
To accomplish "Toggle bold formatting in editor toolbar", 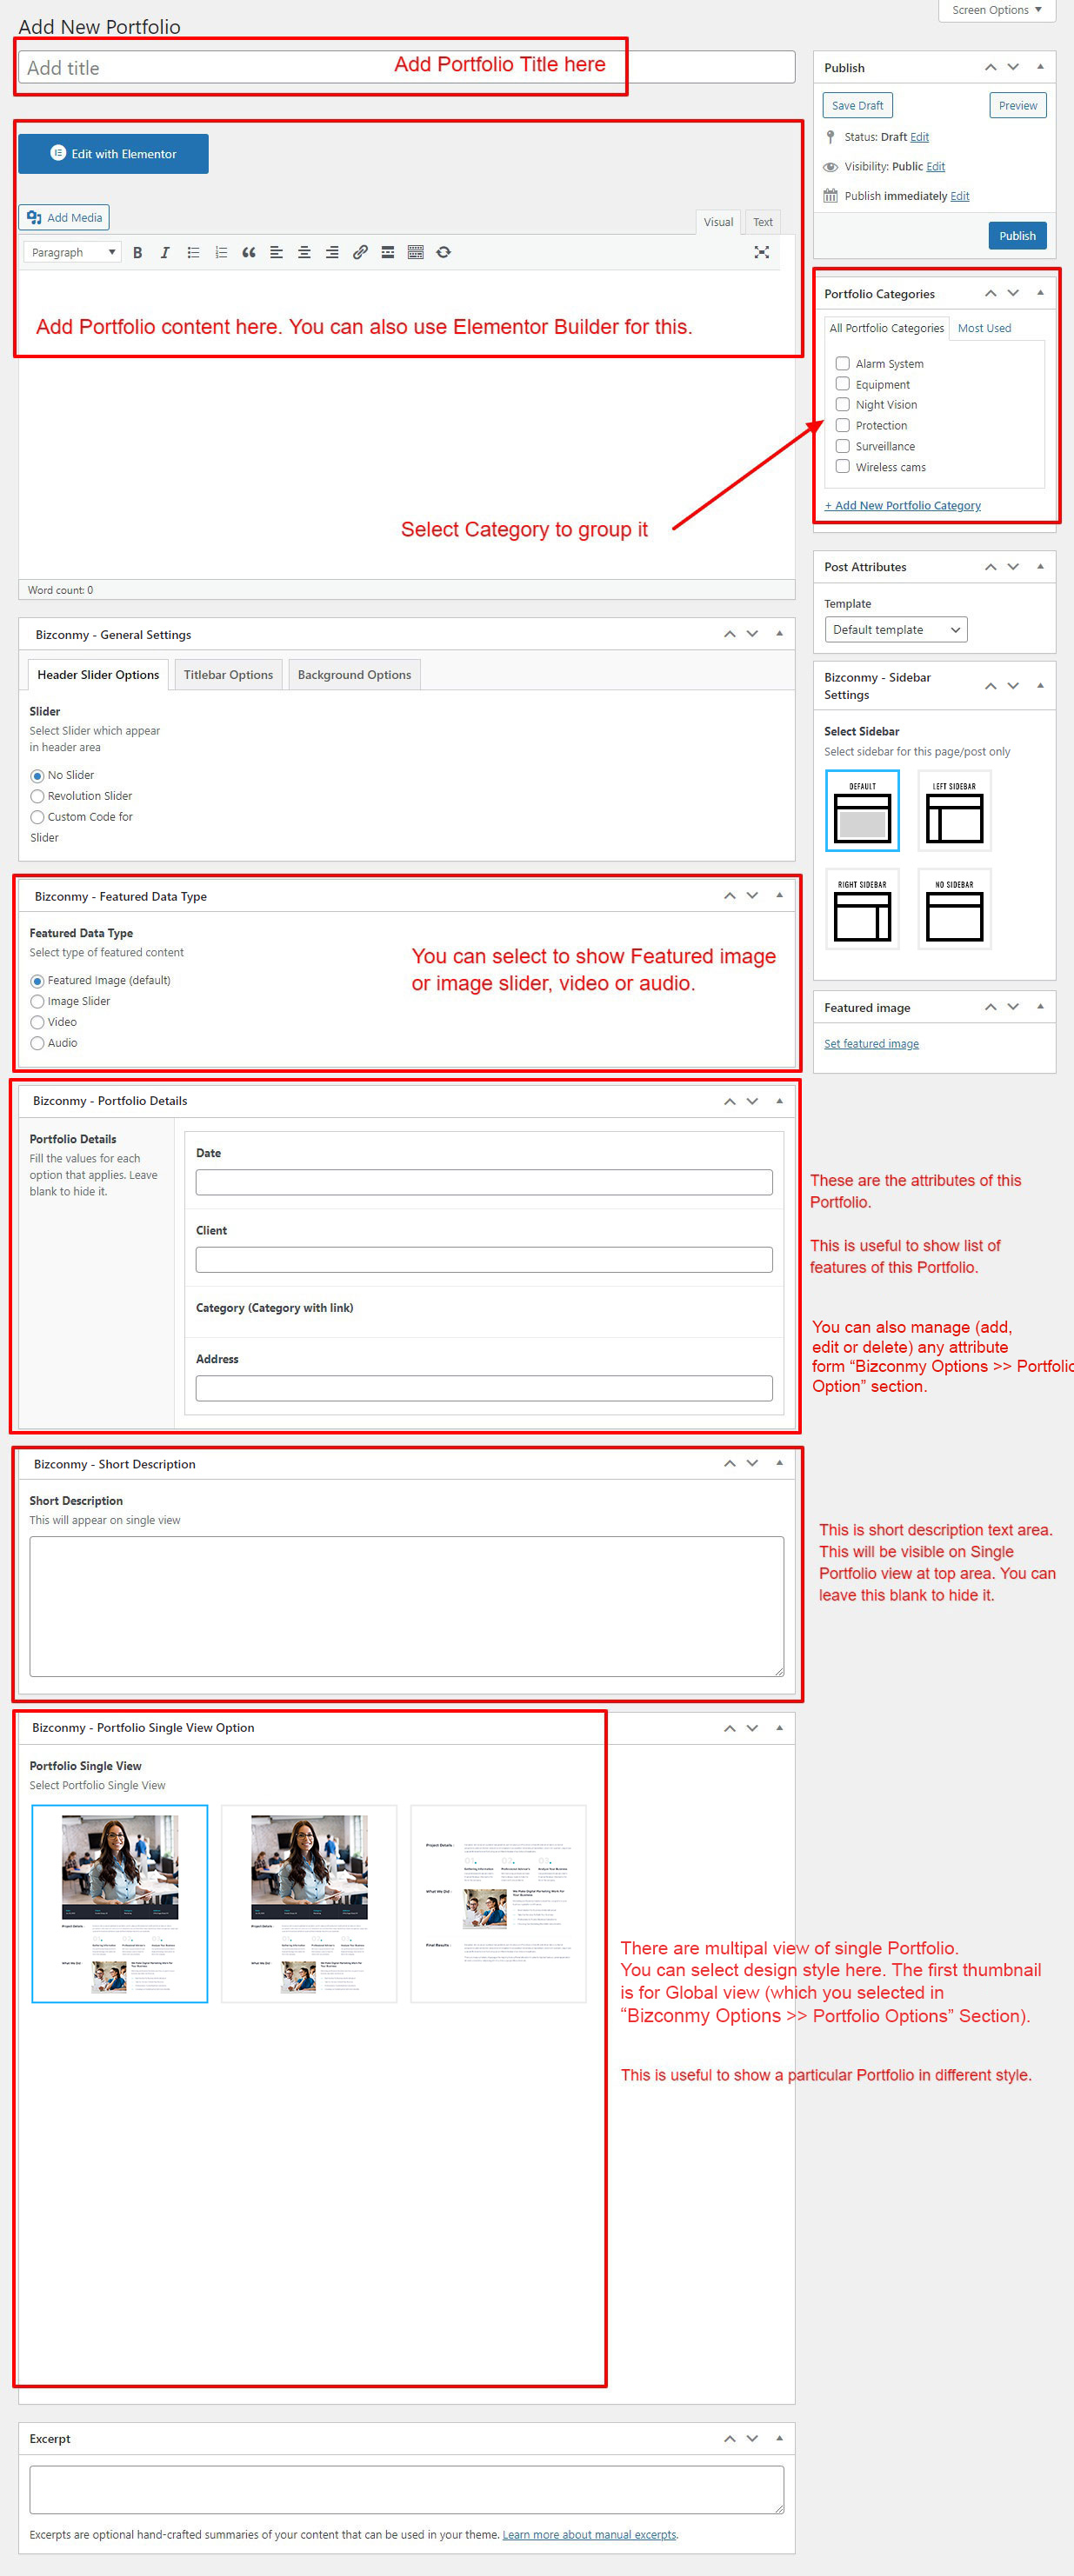I will pyautogui.click(x=138, y=253).
